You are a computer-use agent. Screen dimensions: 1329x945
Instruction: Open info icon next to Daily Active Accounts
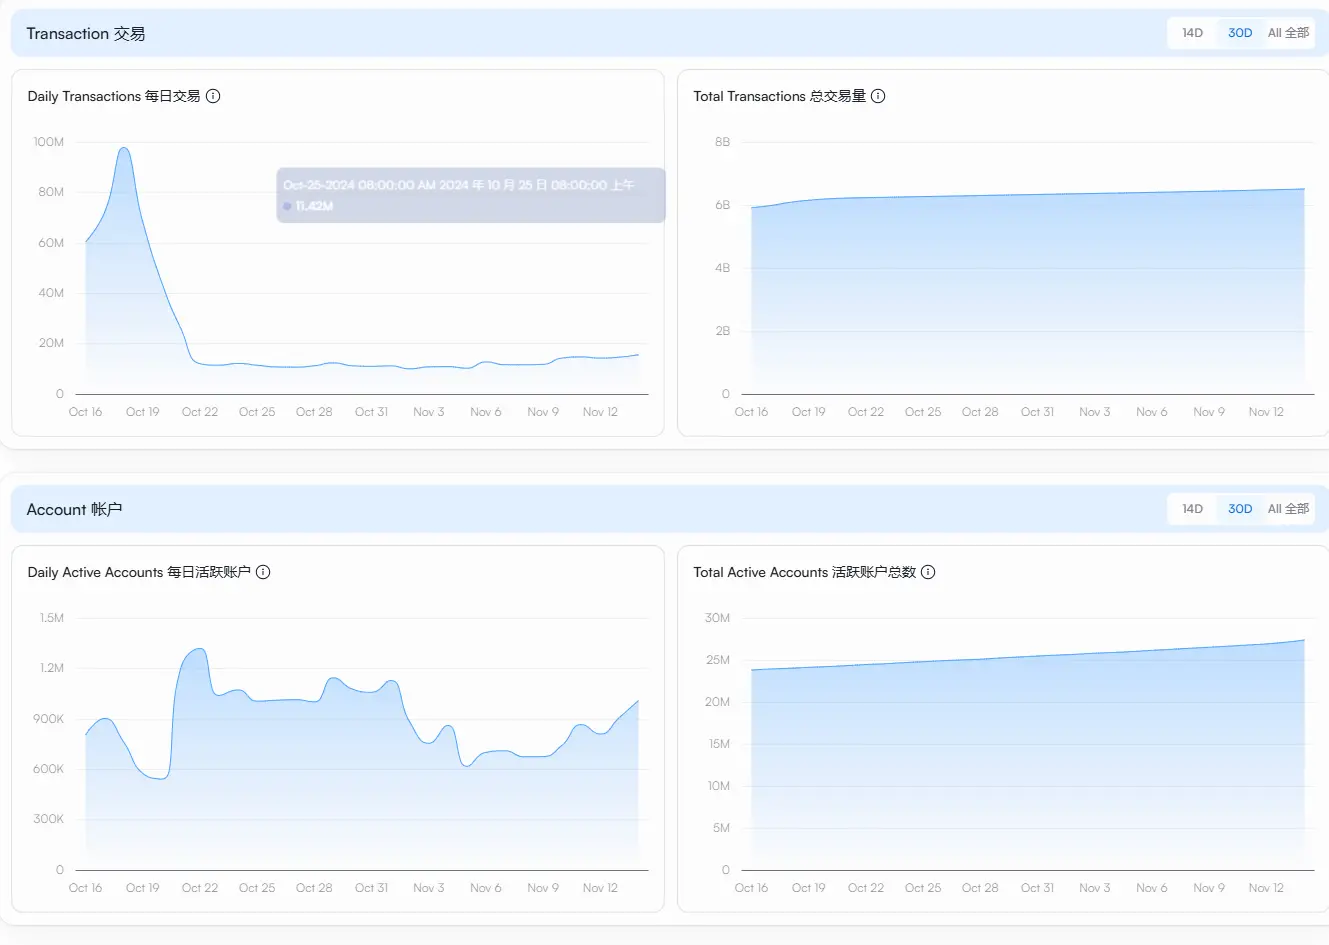point(263,572)
